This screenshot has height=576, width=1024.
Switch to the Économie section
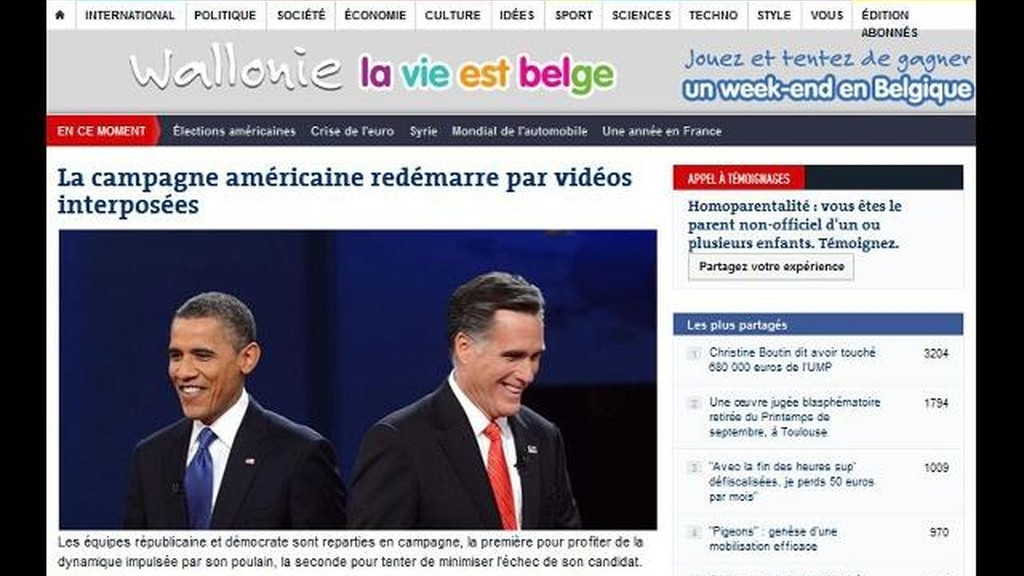click(x=375, y=15)
